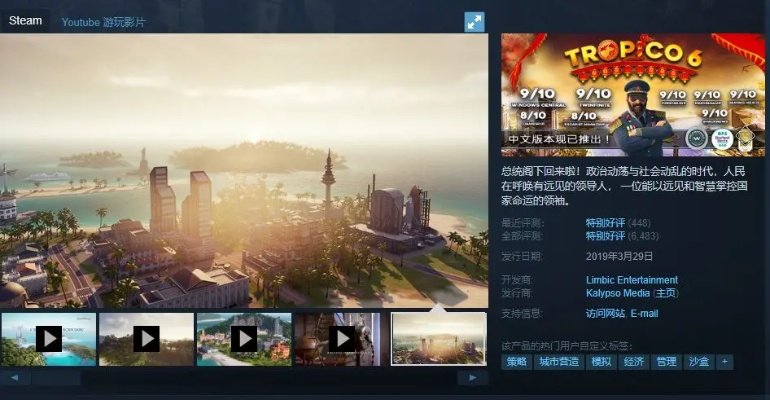Open the 主页 homepage link
Viewport: 770px width, 400px height.
coord(666,293)
